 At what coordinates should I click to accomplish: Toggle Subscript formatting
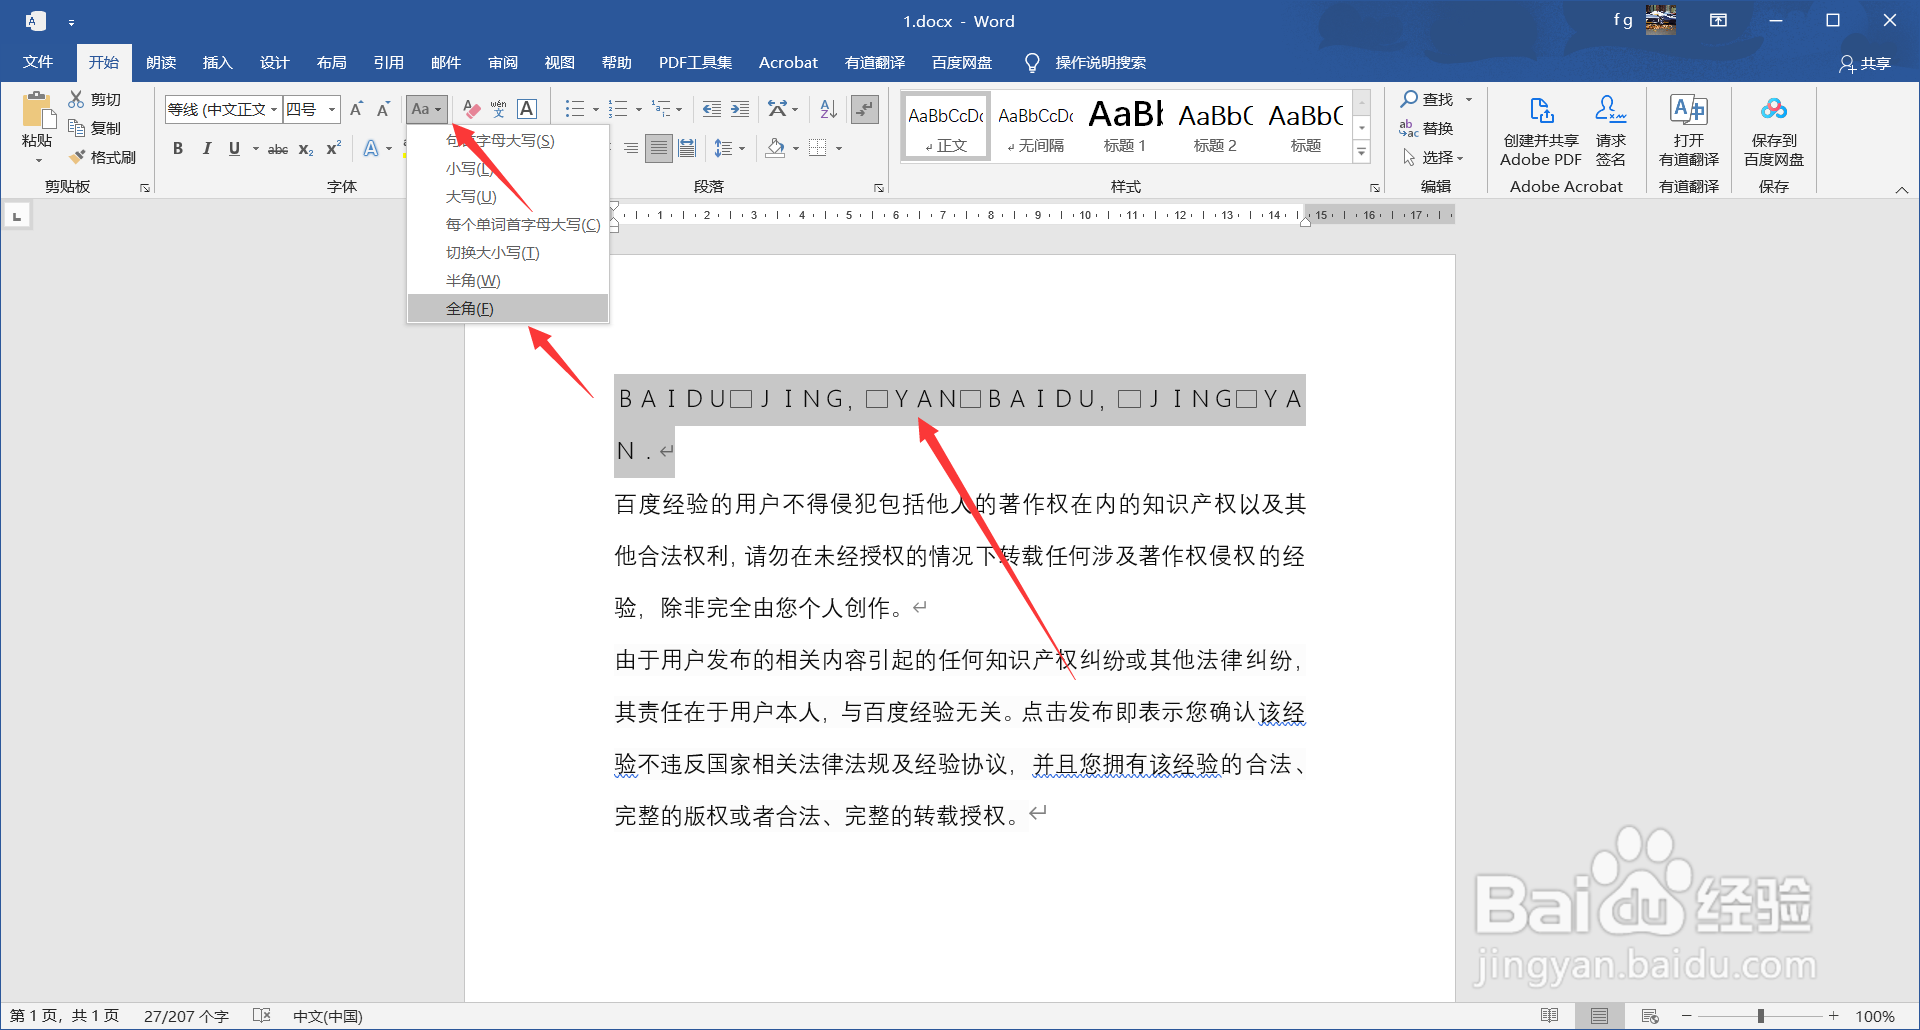pos(306,148)
